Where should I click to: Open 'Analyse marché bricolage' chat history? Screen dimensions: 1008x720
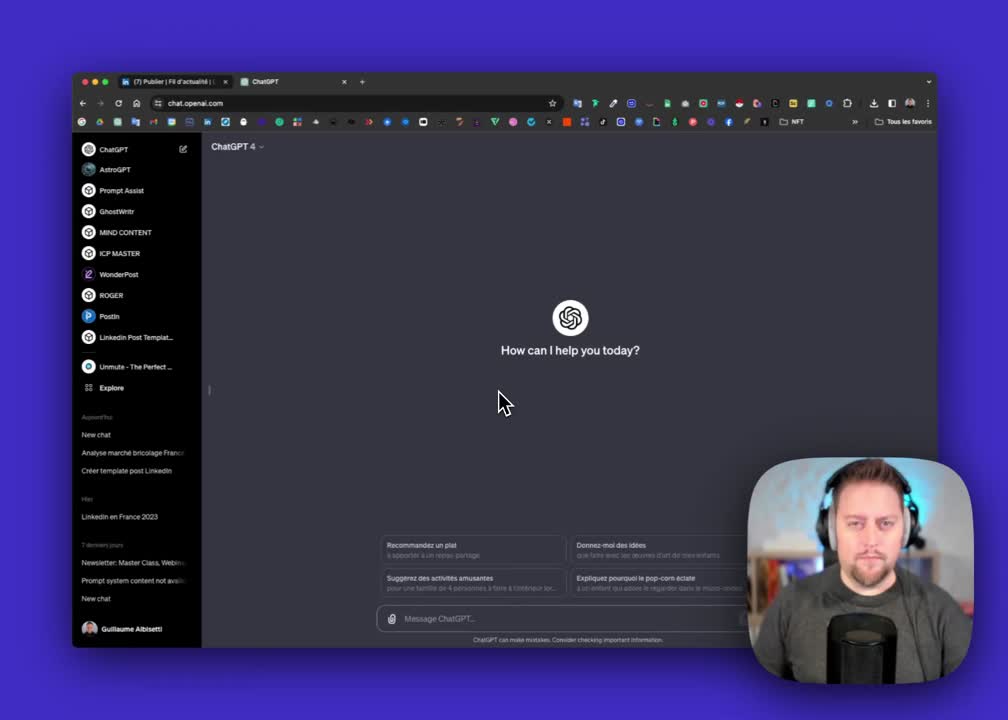133,453
